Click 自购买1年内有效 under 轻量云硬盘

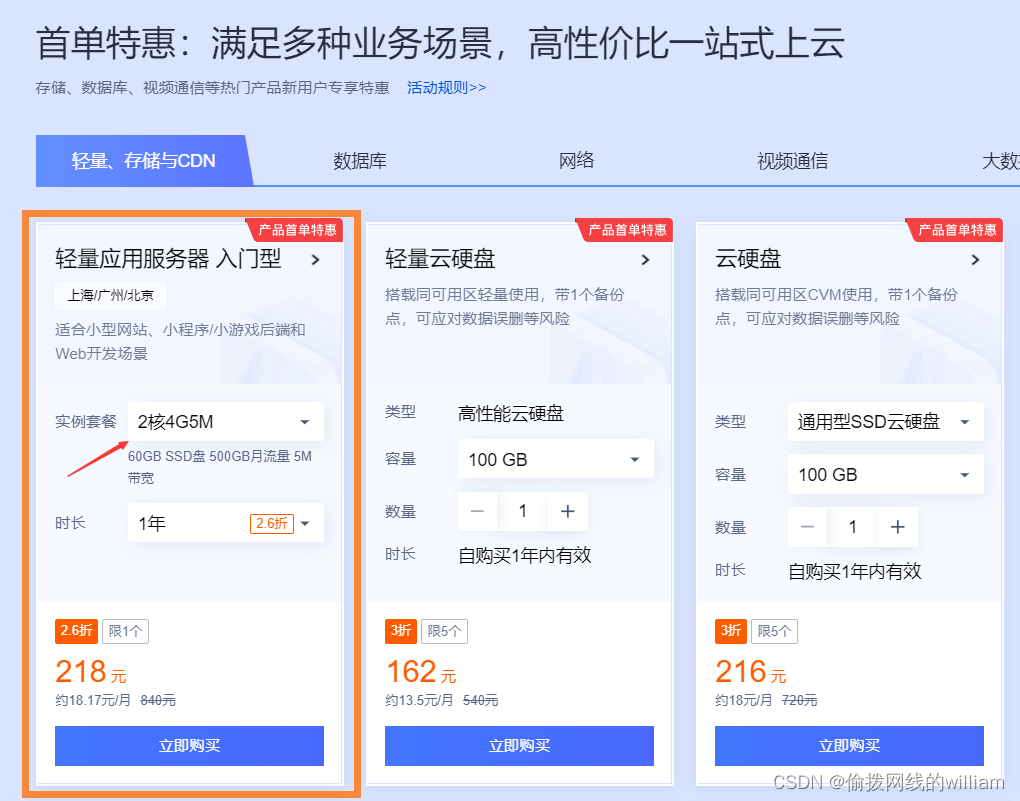click(525, 555)
